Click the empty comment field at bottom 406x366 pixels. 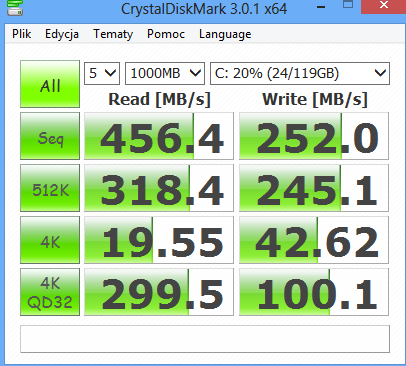coord(205,339)
